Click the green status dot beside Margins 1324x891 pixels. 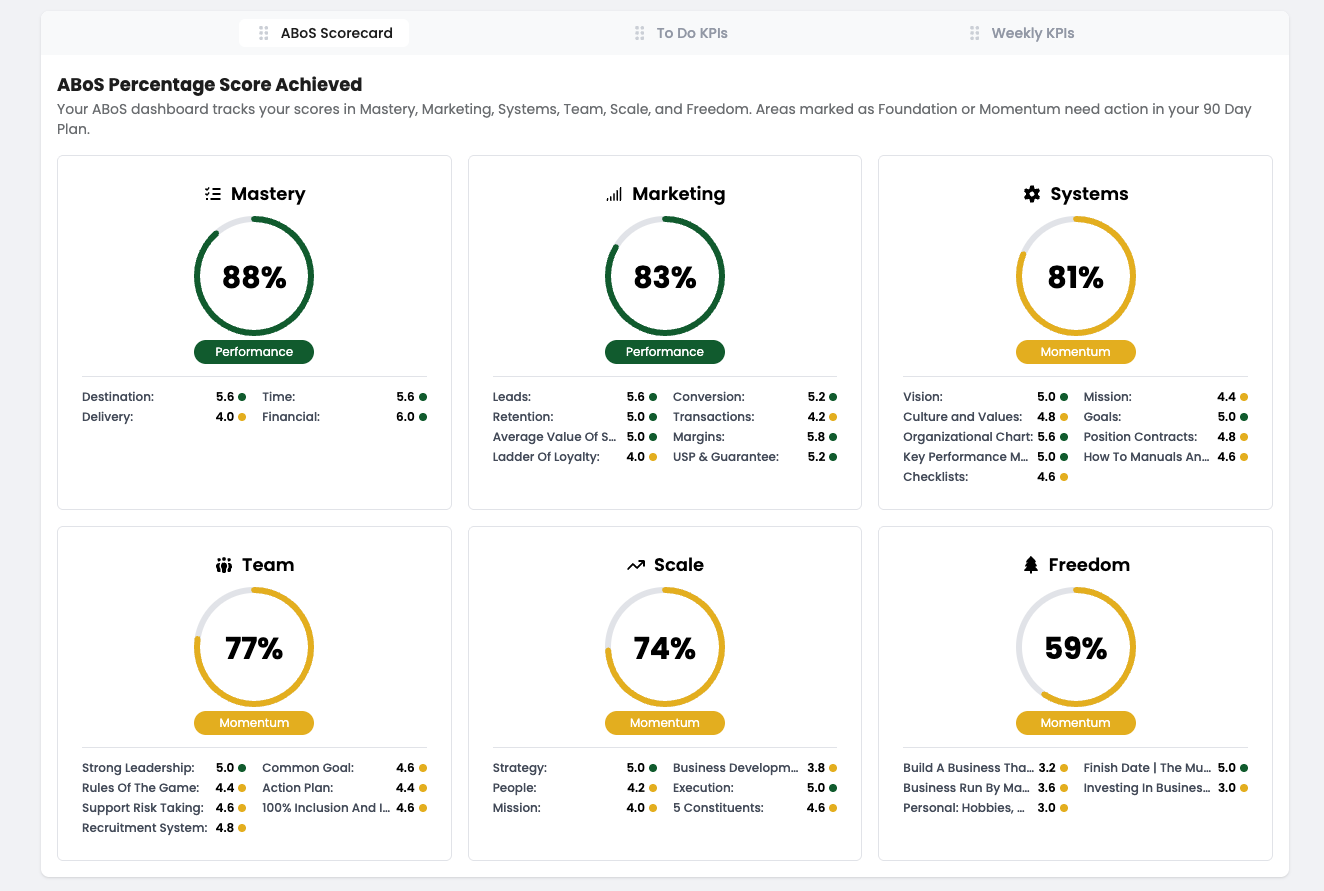pos(833,437)
